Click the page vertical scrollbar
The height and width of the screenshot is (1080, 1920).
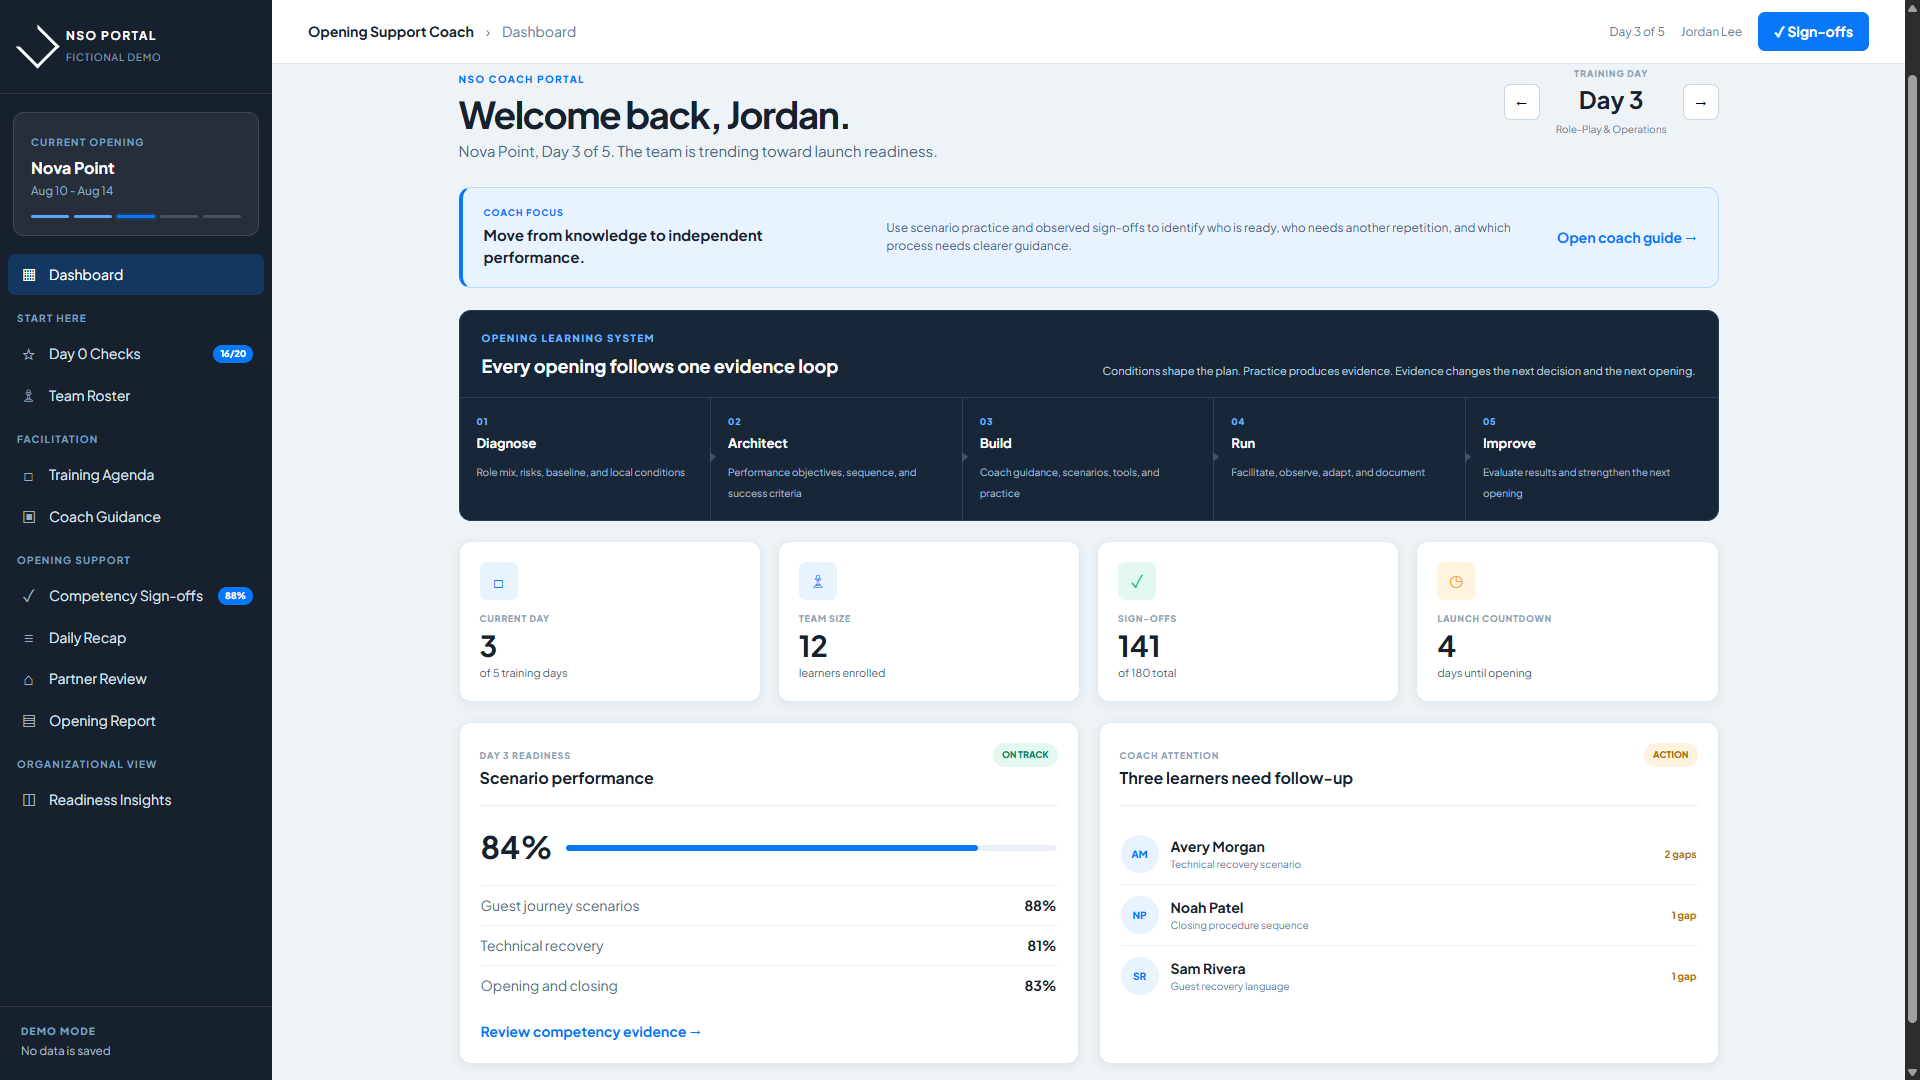1912,548
